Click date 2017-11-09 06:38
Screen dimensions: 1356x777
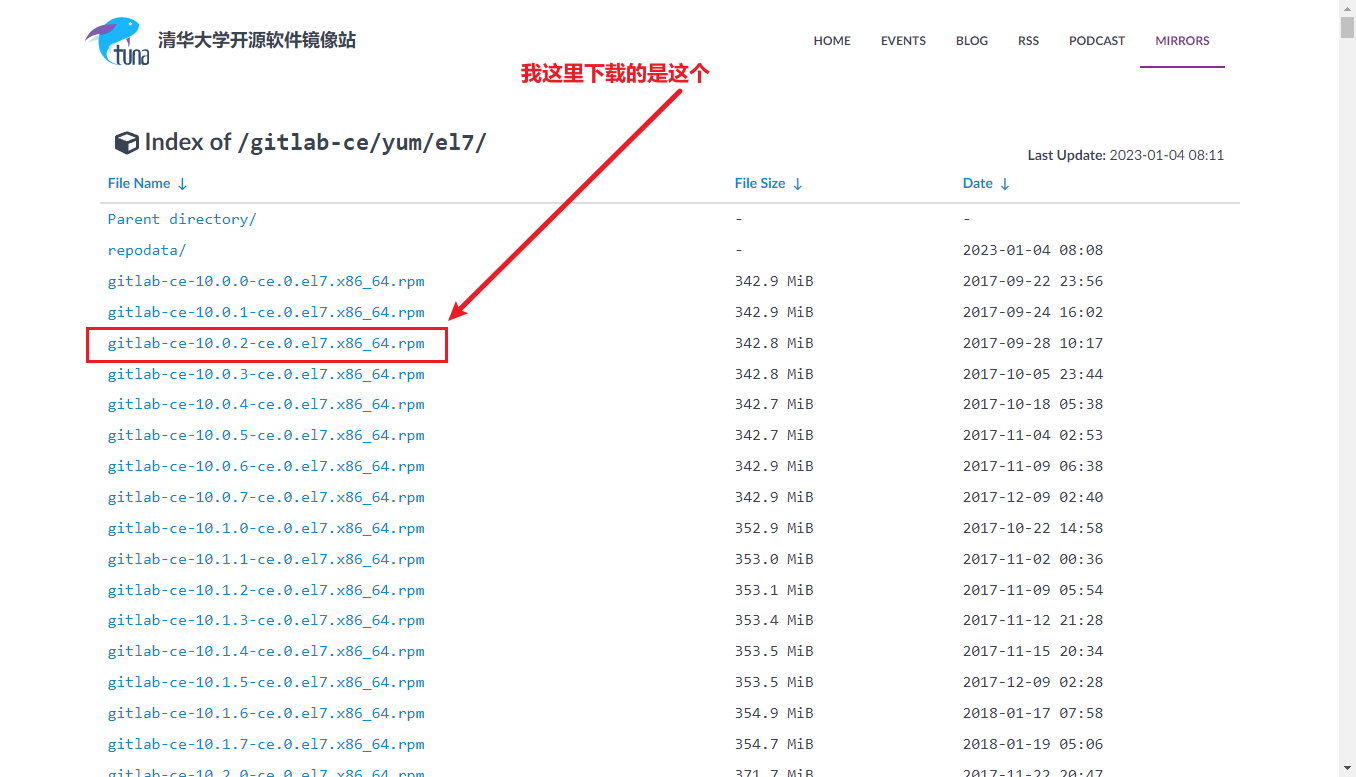pyautogui.click(x=1033, y=466)
